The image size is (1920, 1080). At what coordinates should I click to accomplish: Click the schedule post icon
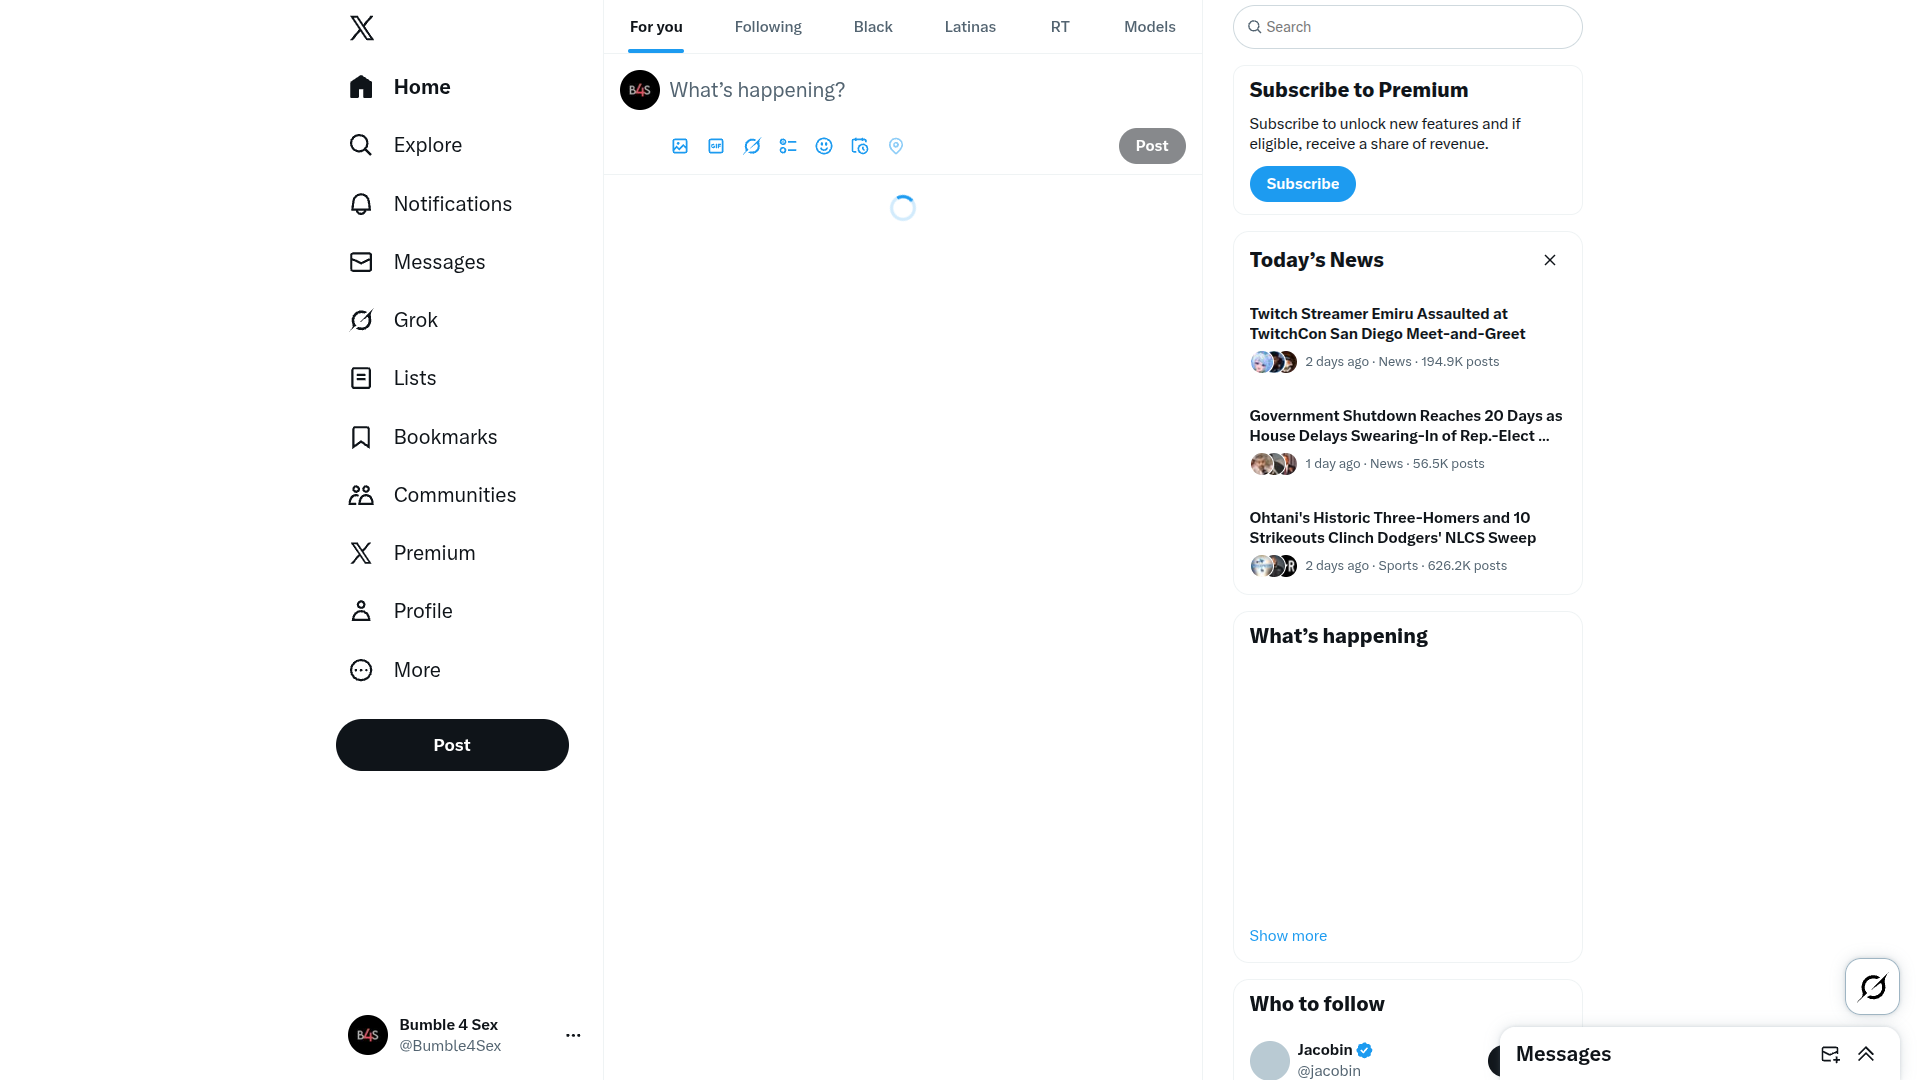860,146
